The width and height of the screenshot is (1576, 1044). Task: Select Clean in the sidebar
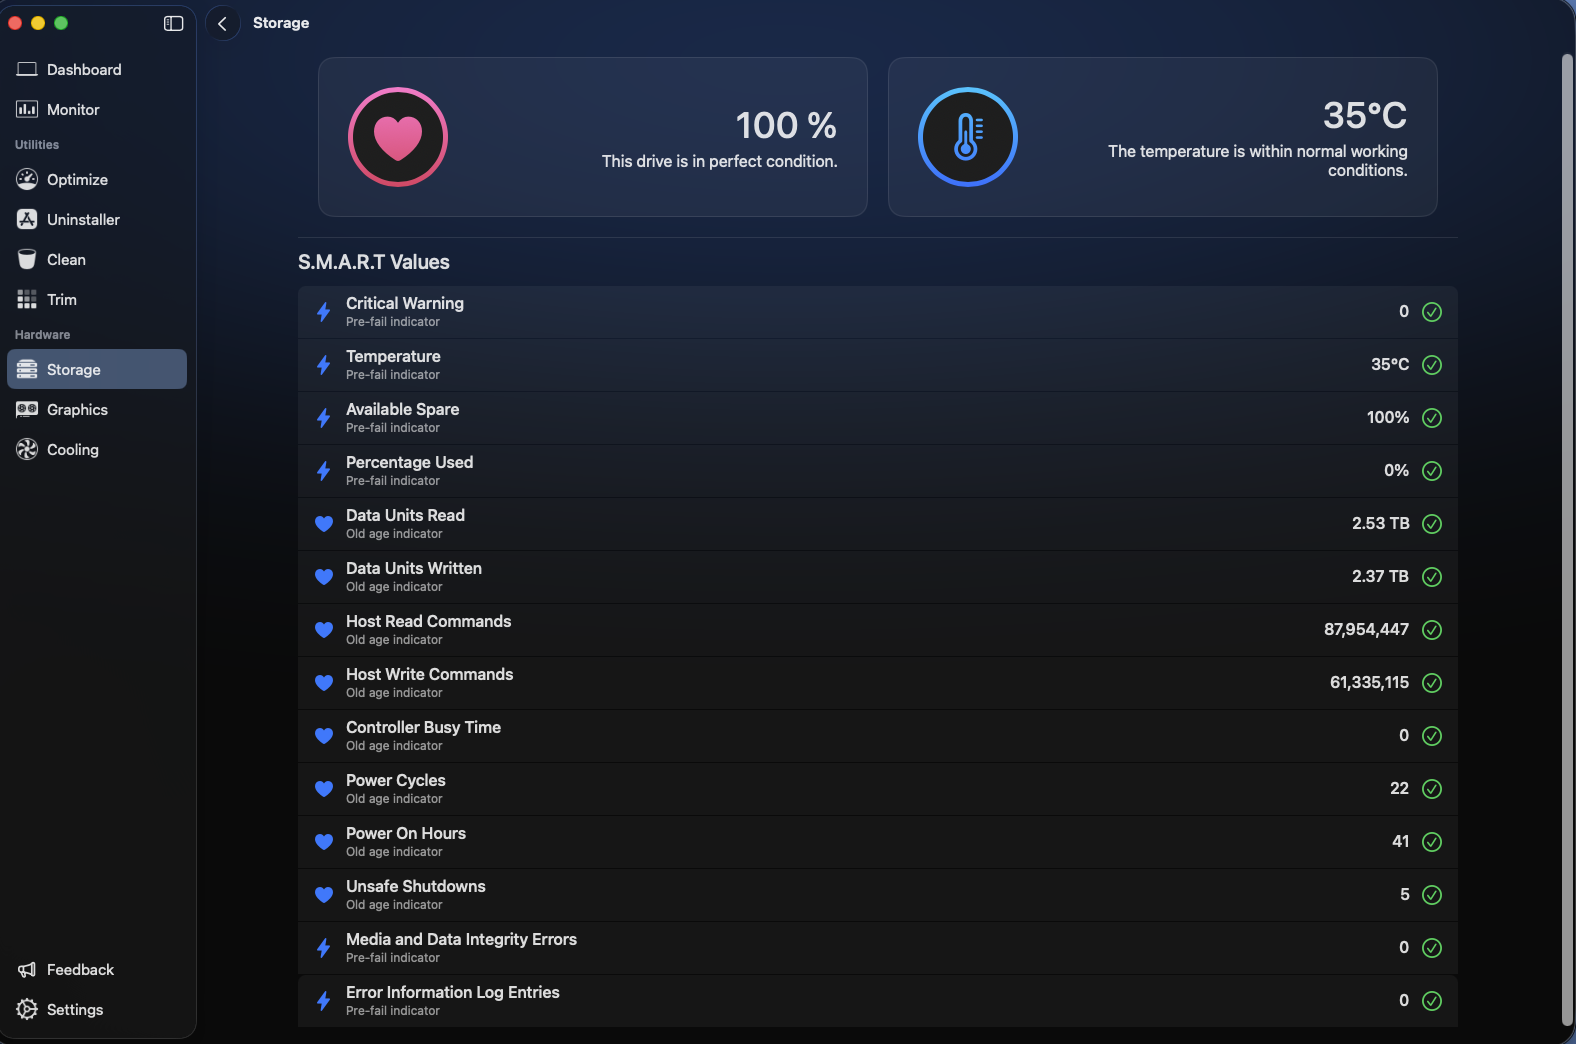click(x=97, y=259)
